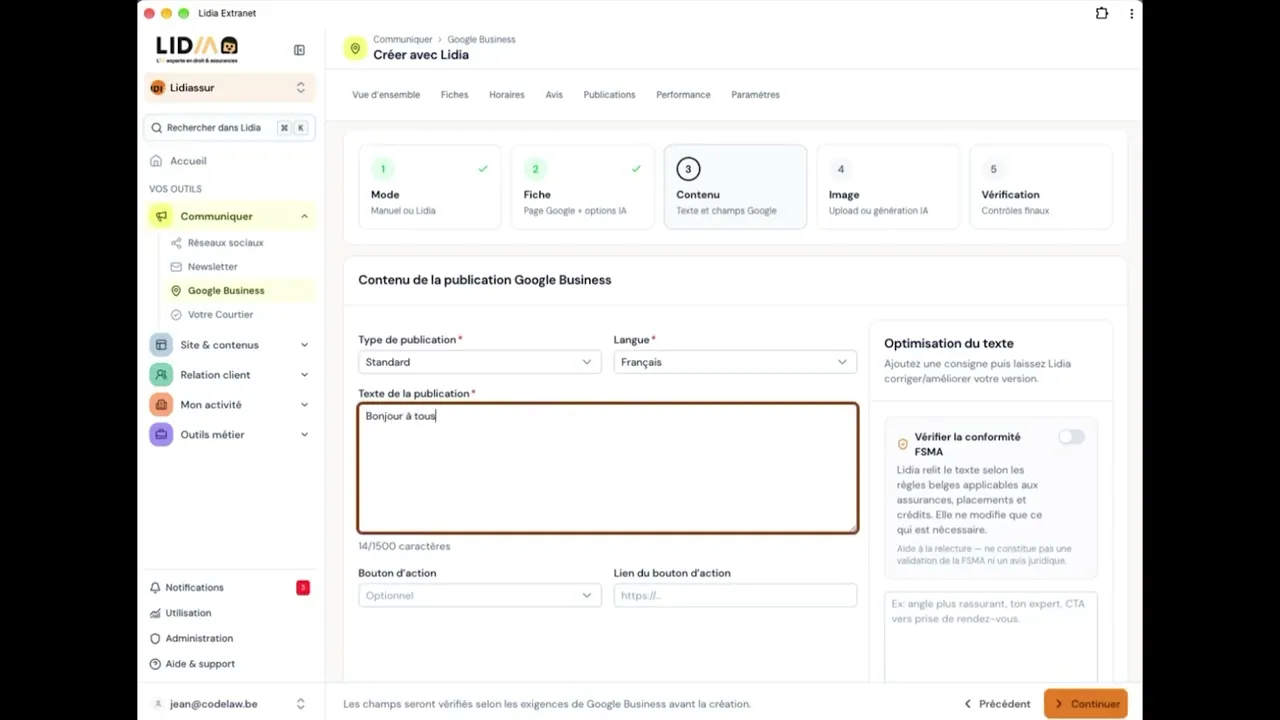Open the jean@codelaw.be account menu

(x=230, y=704)
